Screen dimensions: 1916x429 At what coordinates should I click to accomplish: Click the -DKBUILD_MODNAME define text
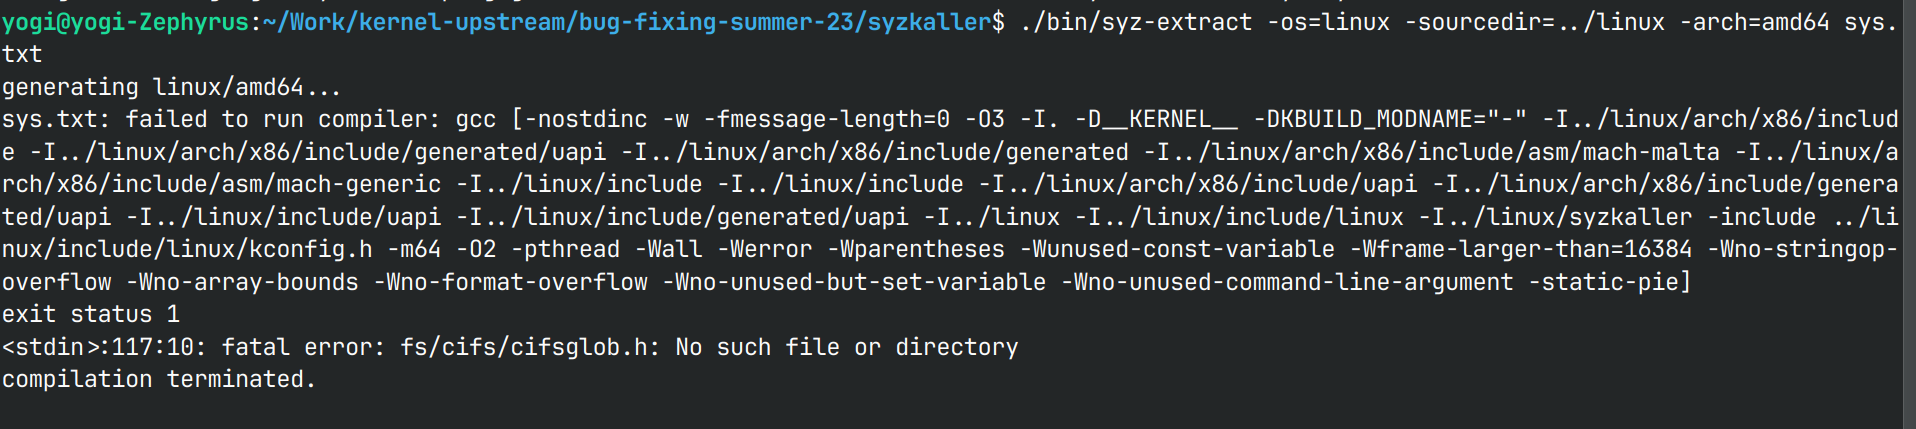[1390, 120]
